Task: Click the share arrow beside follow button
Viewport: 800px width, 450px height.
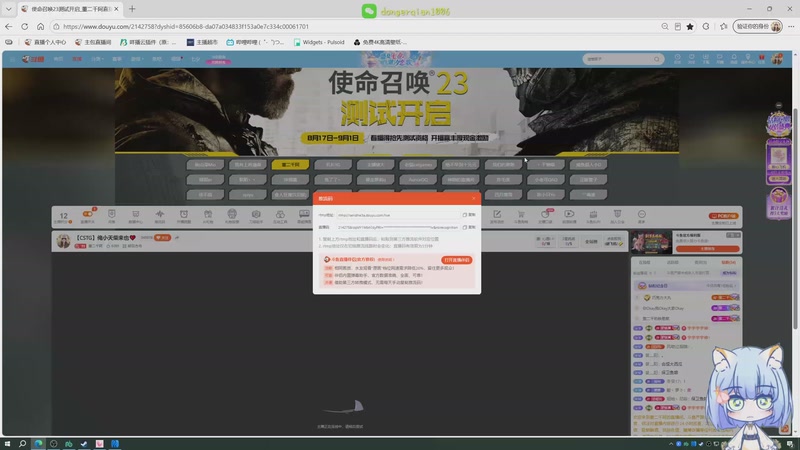Action: coord(177,238)
